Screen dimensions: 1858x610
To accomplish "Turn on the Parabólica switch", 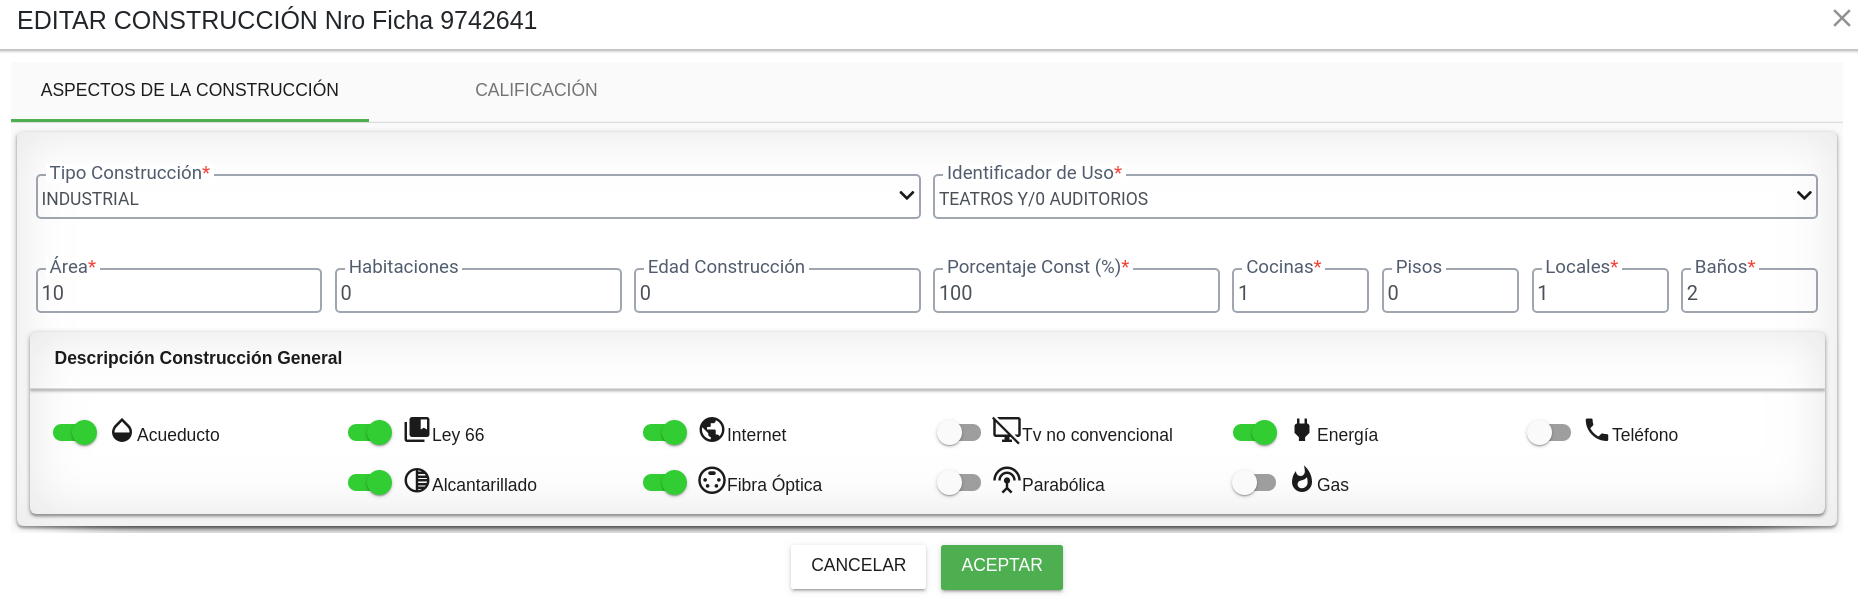I will 959,483.
